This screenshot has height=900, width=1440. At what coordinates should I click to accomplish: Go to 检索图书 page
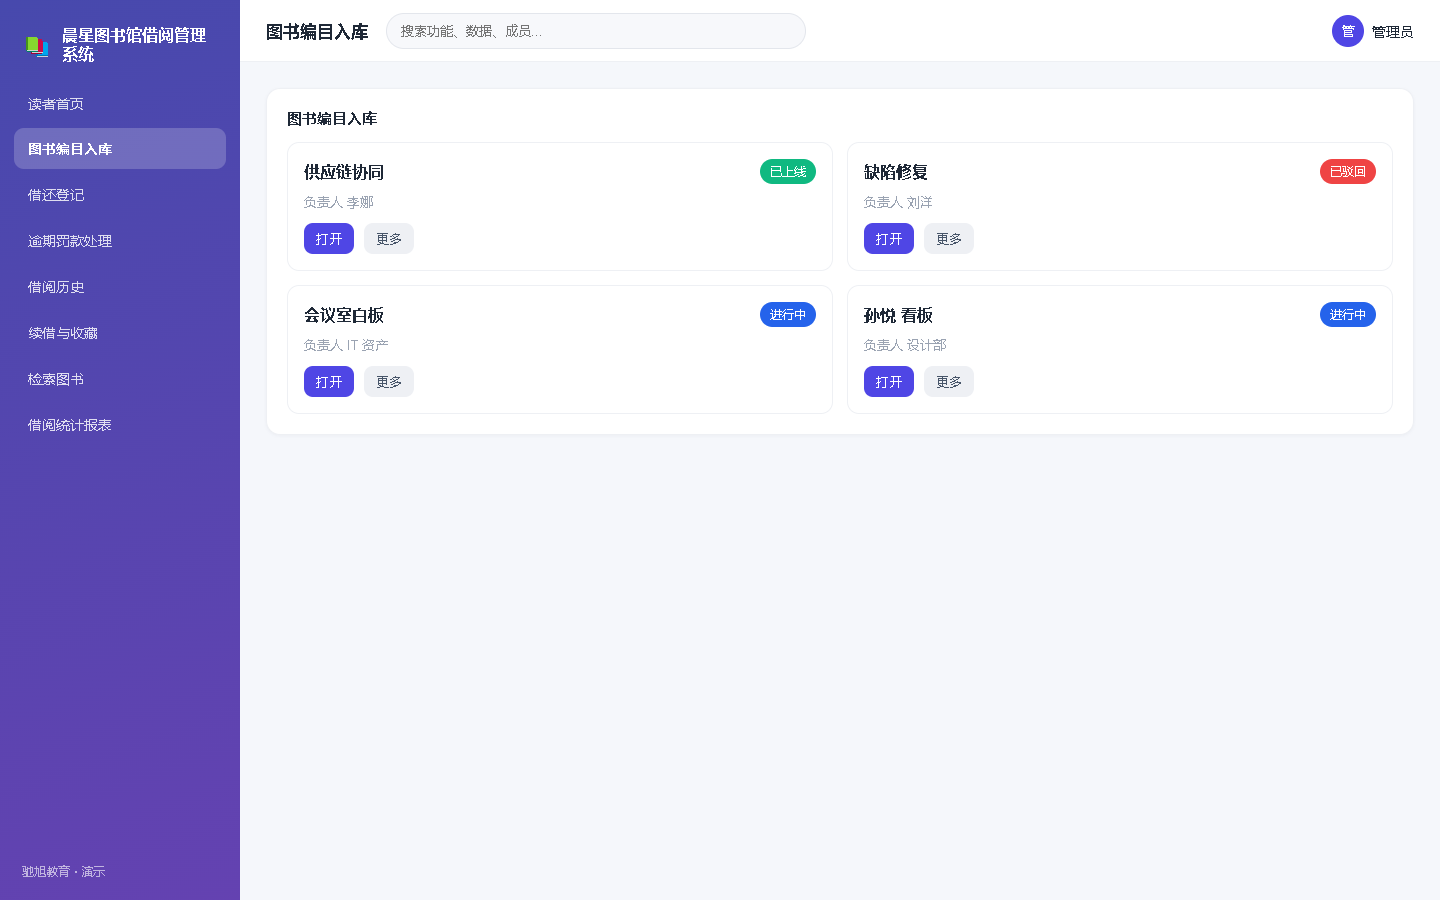pos(120,379)
